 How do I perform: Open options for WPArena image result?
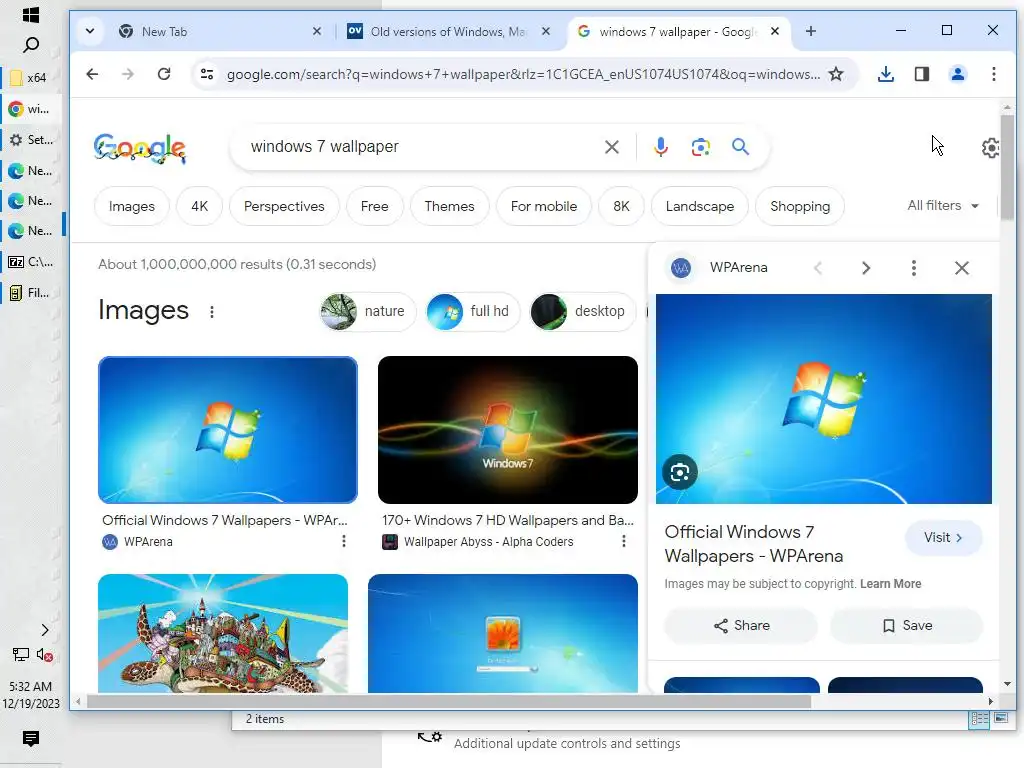[x=344, y=541]
